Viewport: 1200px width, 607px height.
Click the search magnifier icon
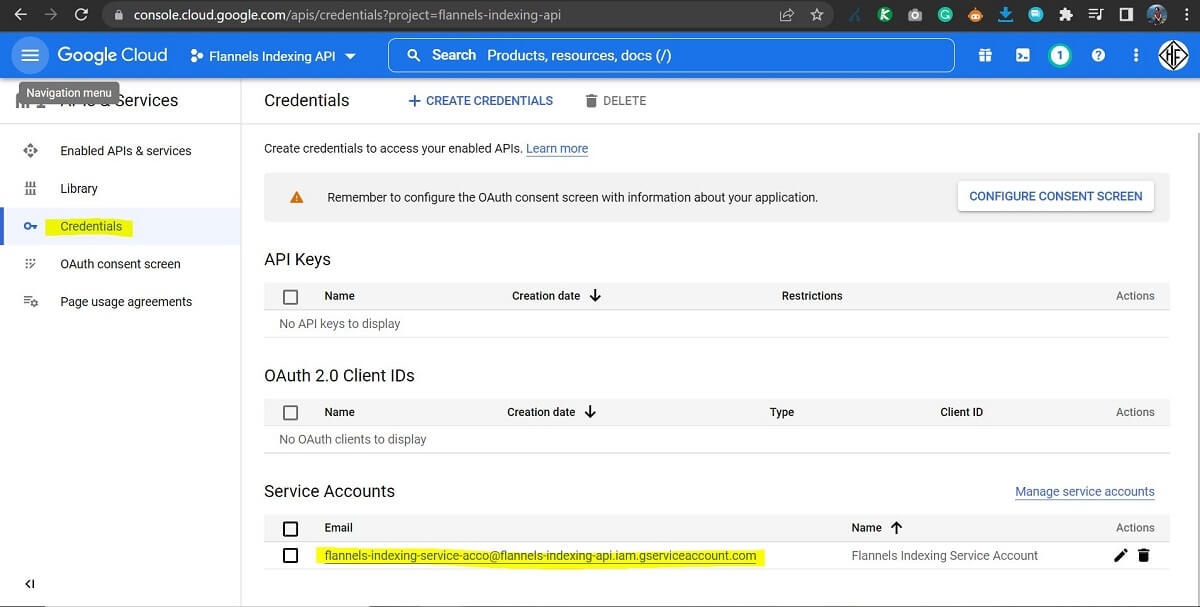(414, 55)
